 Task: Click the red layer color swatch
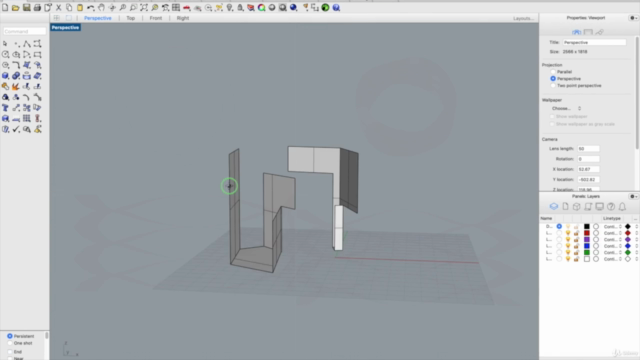tap(587, 233)
